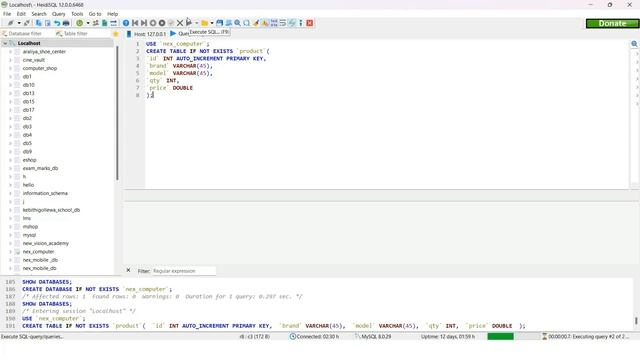Click the X cancel icon in toolbar
The image size is (640, 360).
pyautogui.click(x=180, y=23)
